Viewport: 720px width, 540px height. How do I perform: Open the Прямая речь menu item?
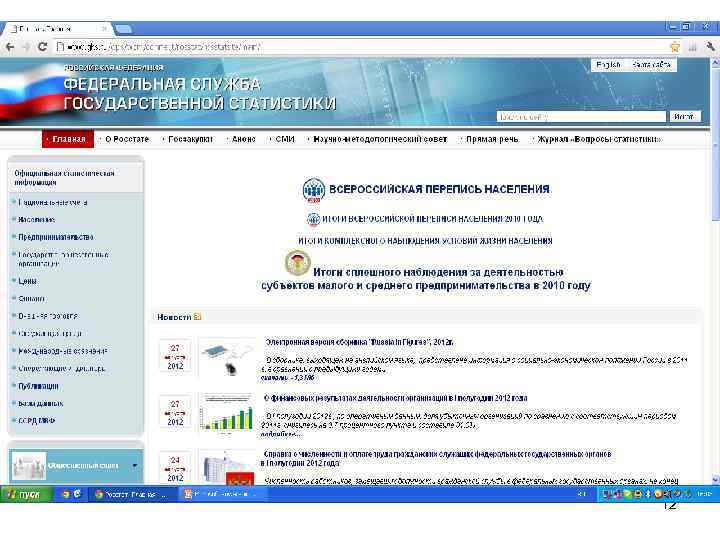point(492,139)
